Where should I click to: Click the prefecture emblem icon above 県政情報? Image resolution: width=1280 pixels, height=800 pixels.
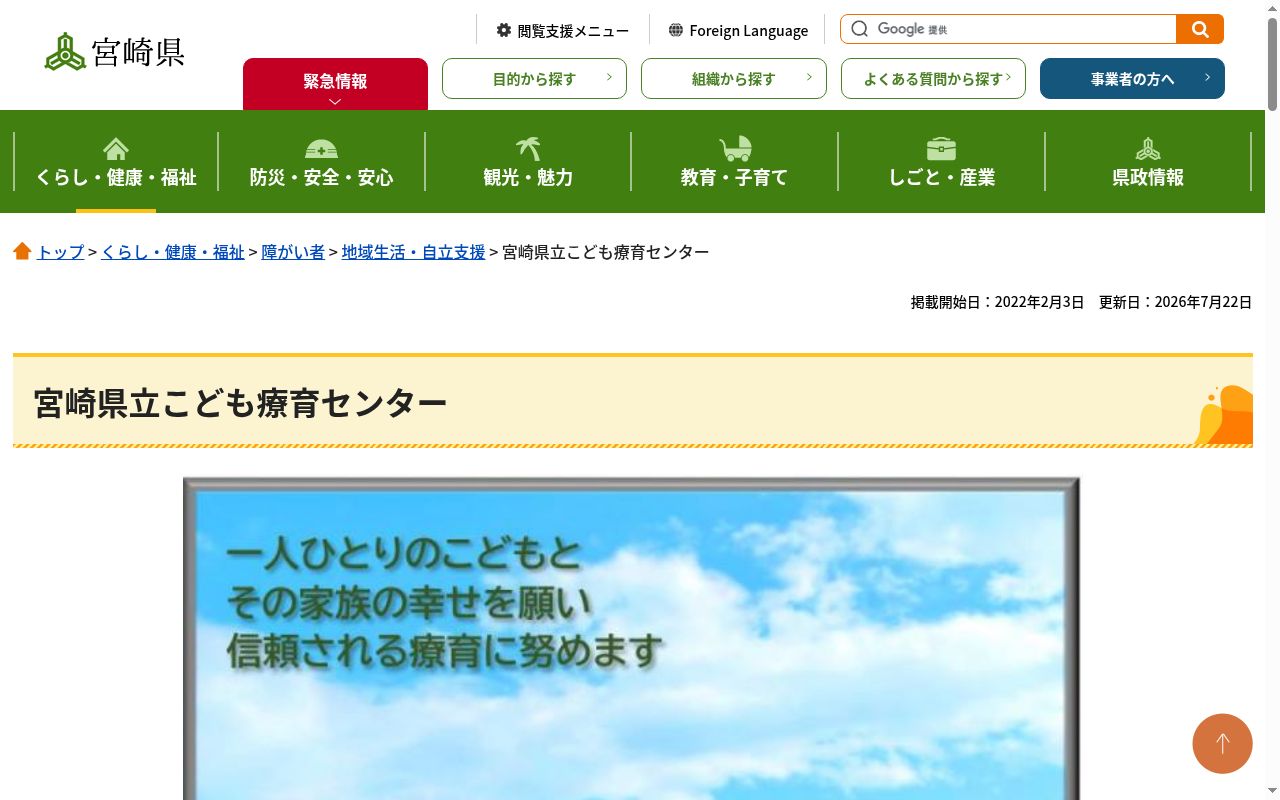point(1148,149)
